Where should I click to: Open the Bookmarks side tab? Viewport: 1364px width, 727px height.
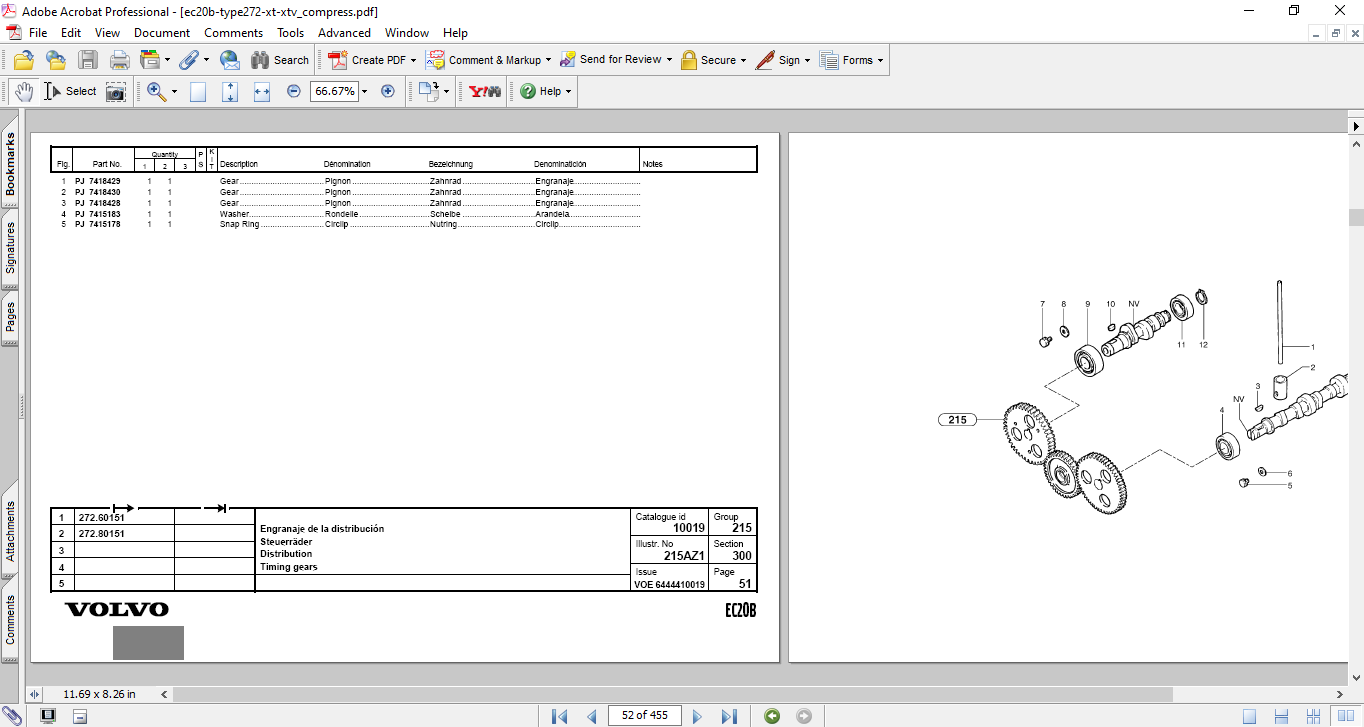pyautogui.click(x=11, y=165)
